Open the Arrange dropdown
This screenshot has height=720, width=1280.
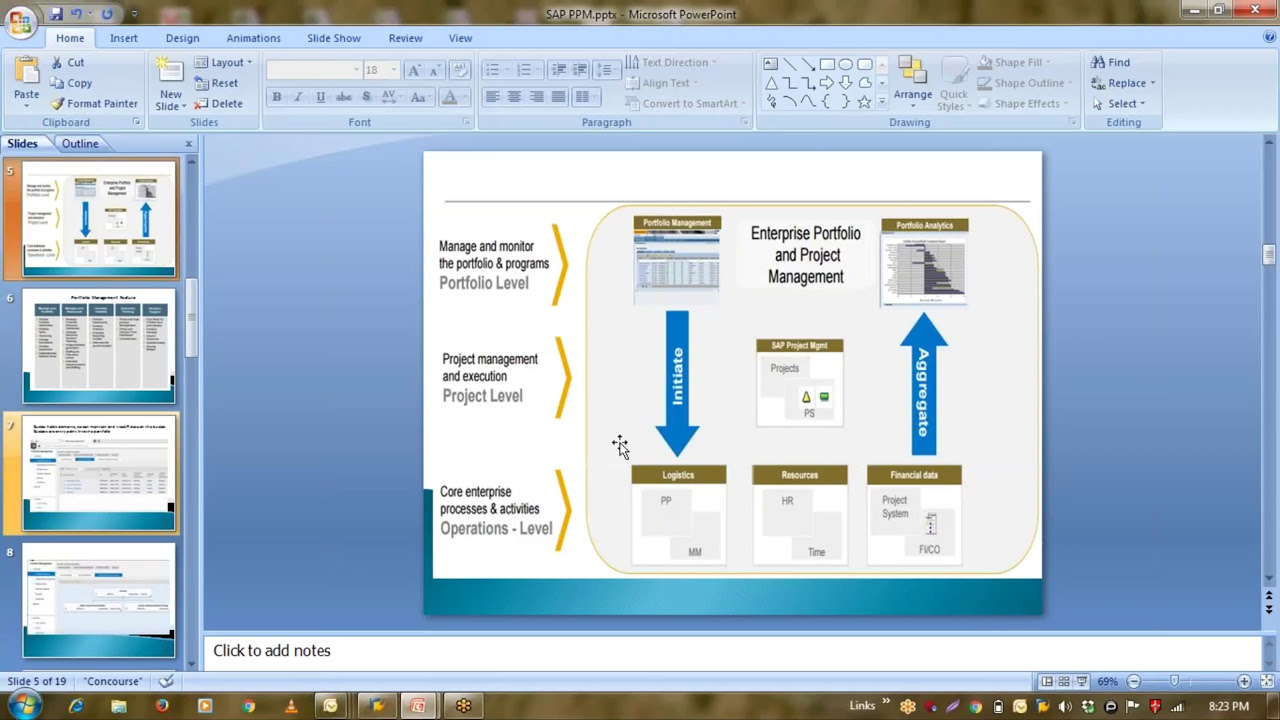coord(913,80)
